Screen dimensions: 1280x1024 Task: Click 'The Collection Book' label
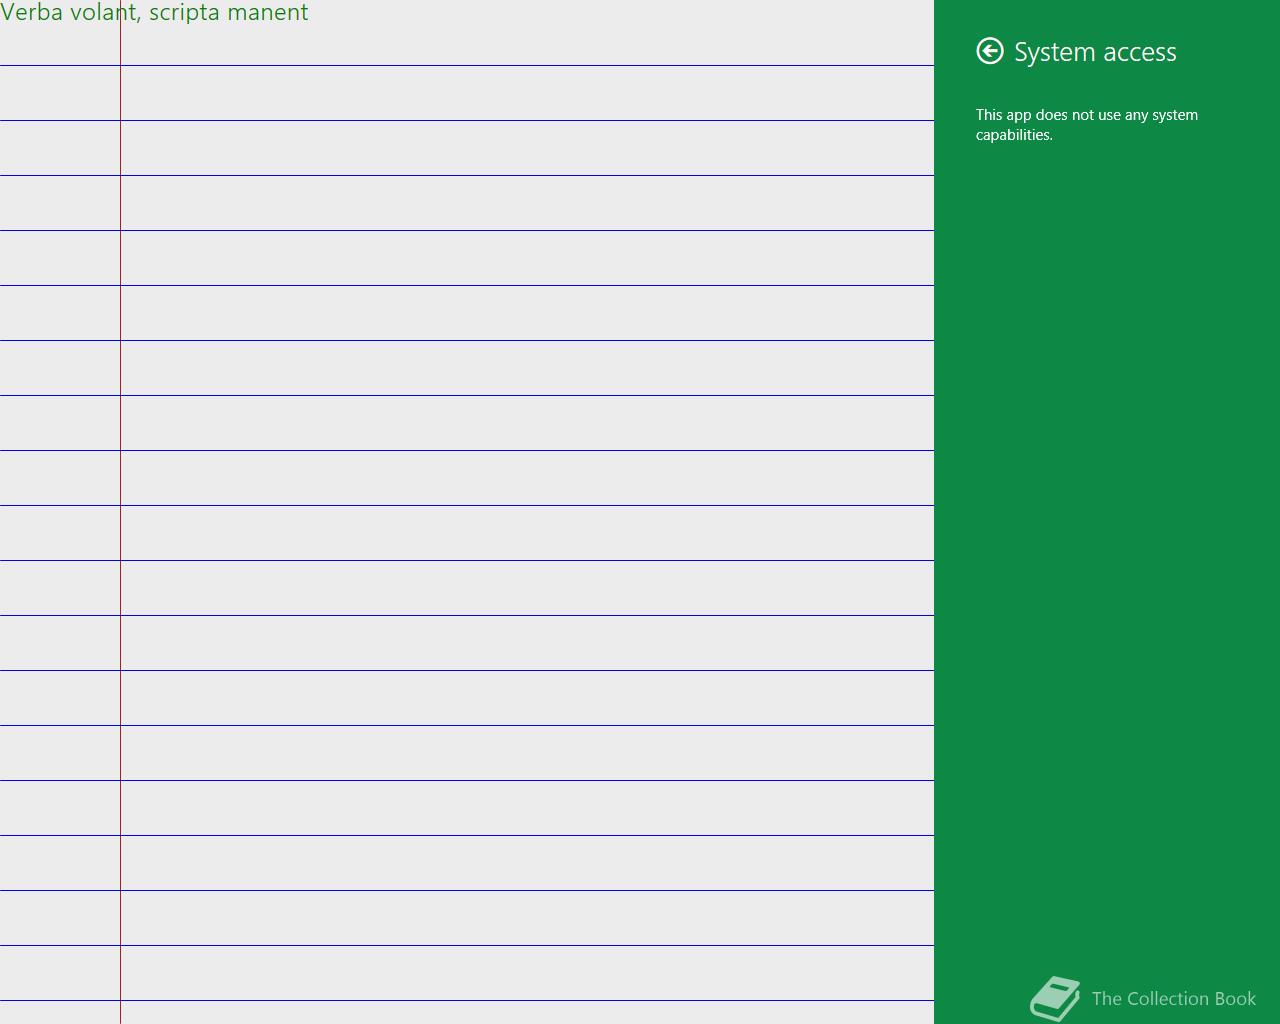(x=1174, y=998)
